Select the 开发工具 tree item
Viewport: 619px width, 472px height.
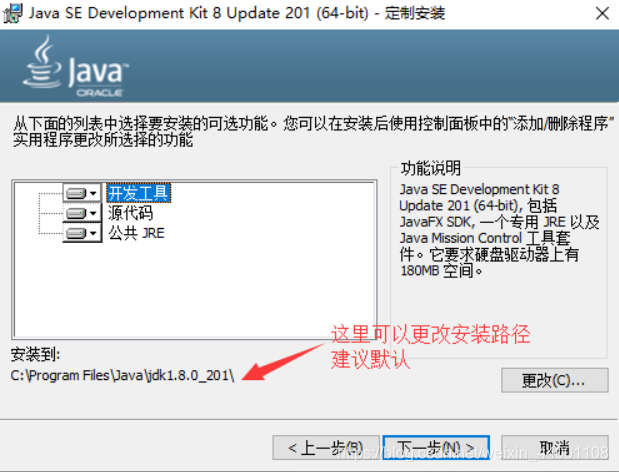139,193
